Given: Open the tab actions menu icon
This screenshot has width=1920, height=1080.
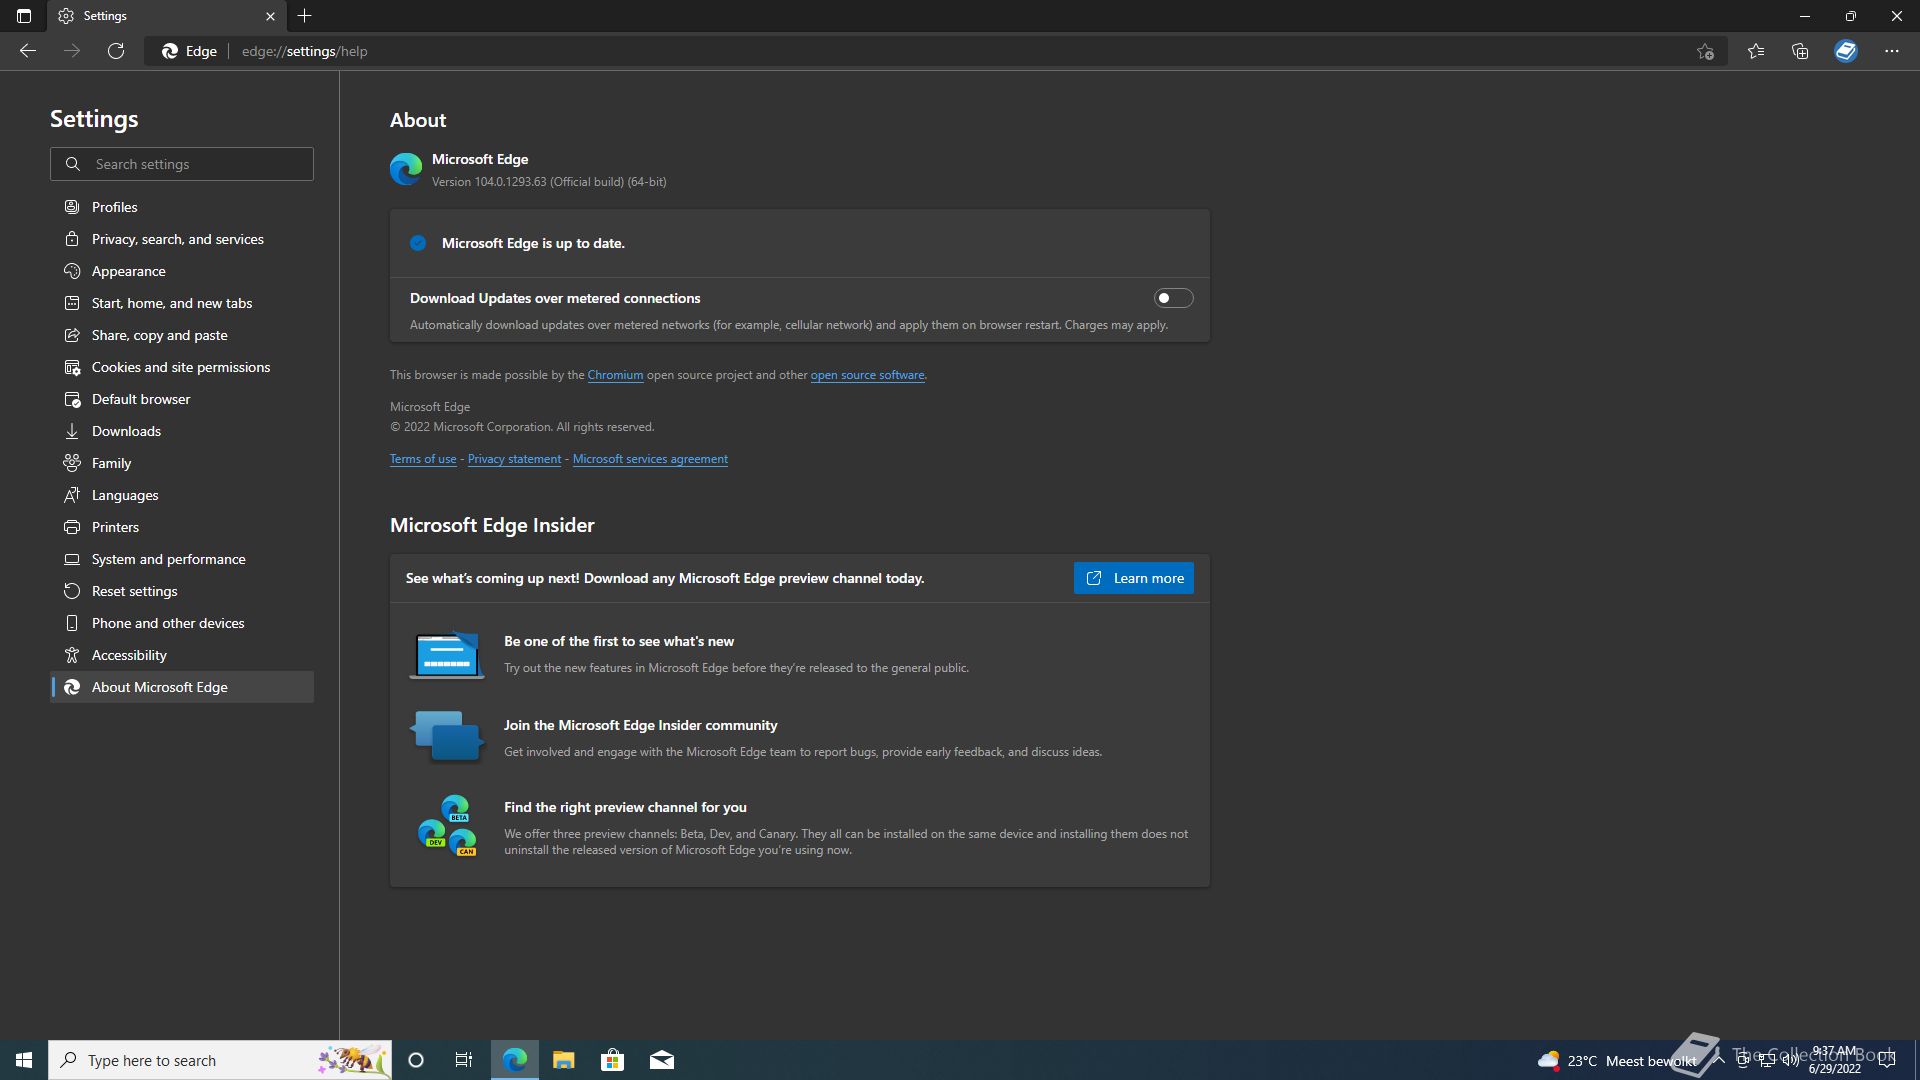Looking at the screenshot, I should point(24,16).
